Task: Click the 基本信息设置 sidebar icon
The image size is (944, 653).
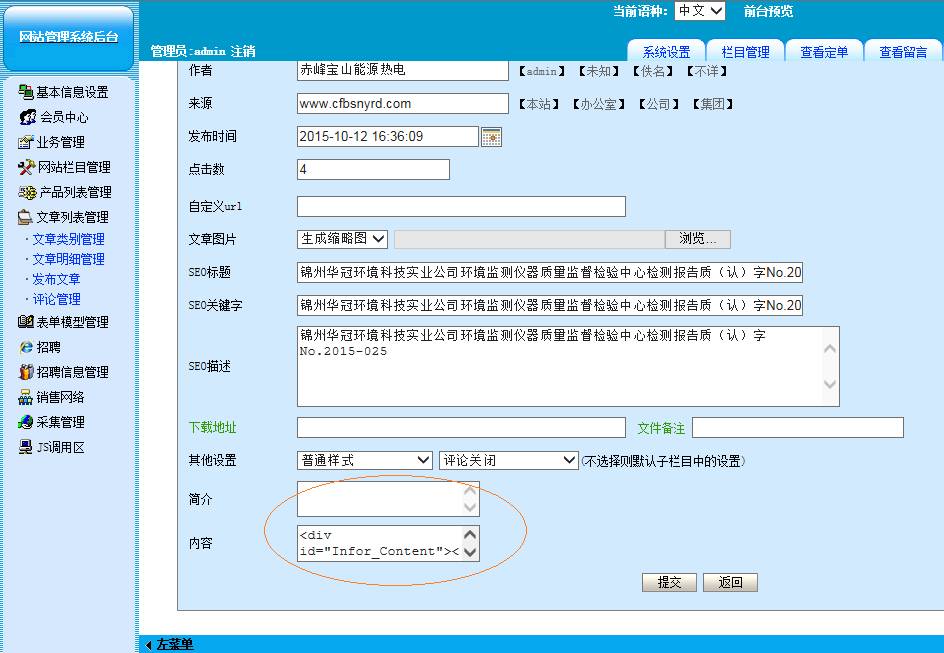Action: click(x=26, y=92)
